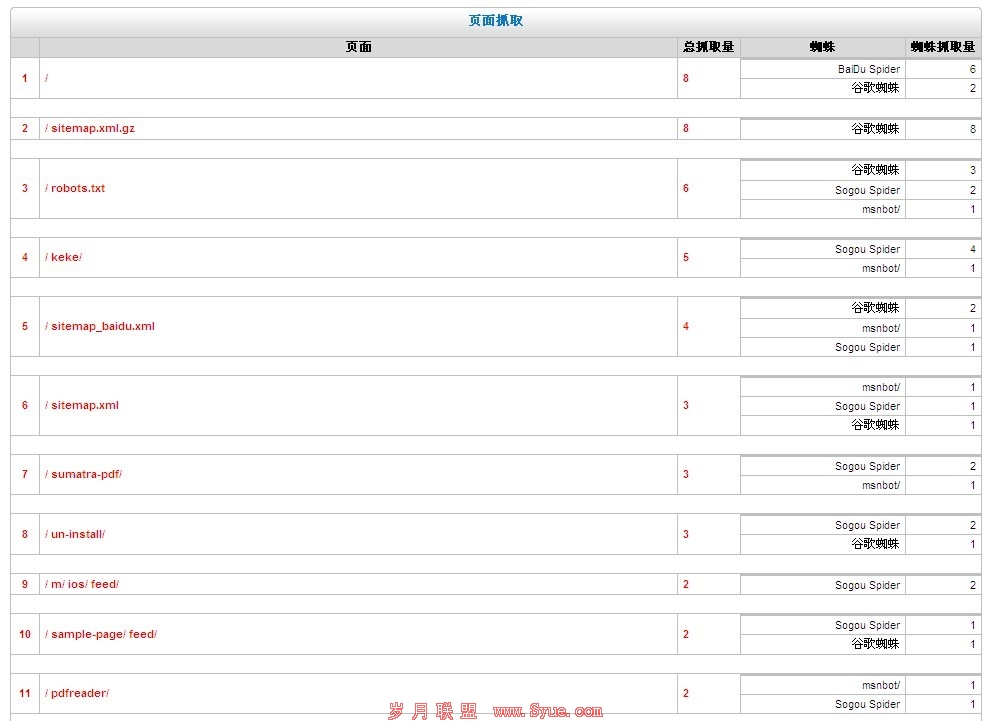Open the /keke/ page link
The width and height of the screenshot is (989, 721).
pyautogui.click(x=63, y=257)
